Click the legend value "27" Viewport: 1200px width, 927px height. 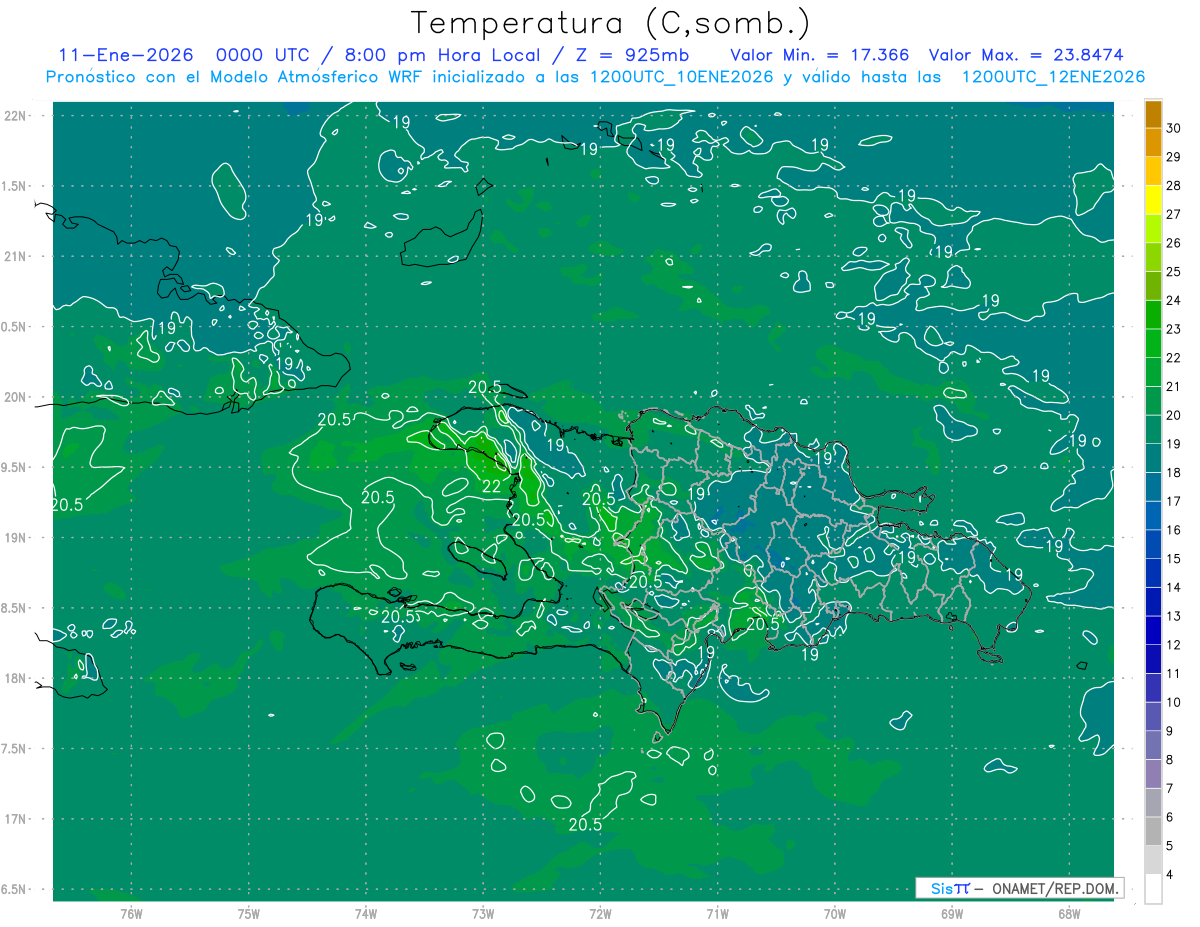tap(1174, 214)
